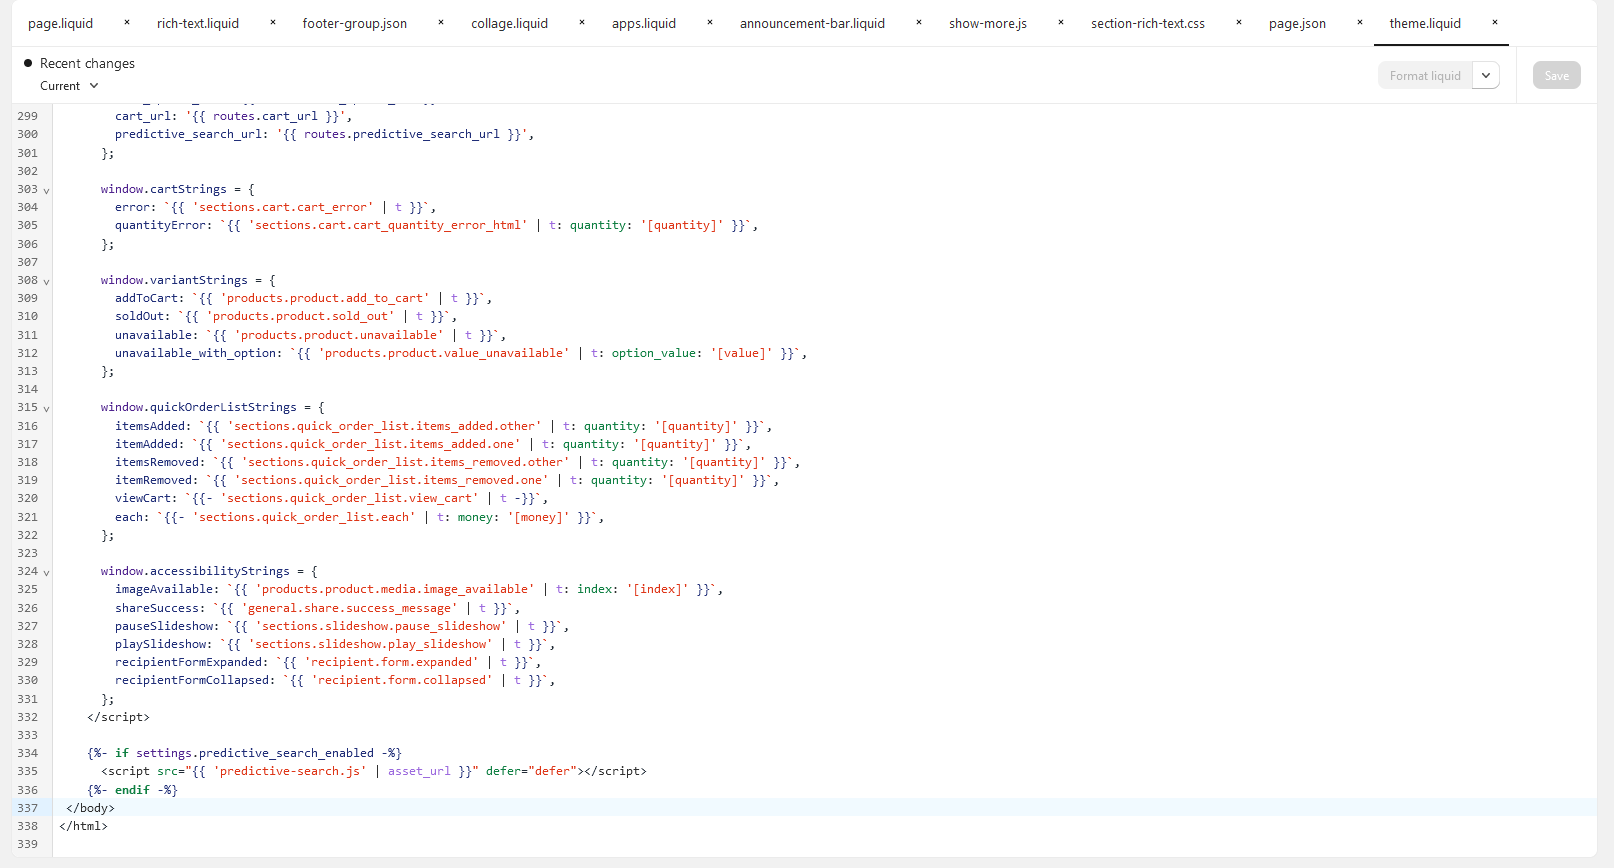Collapse the window.cartStrings block at line 303
The width and height of the screenshot is (1614, 868).
coord(46,190)
